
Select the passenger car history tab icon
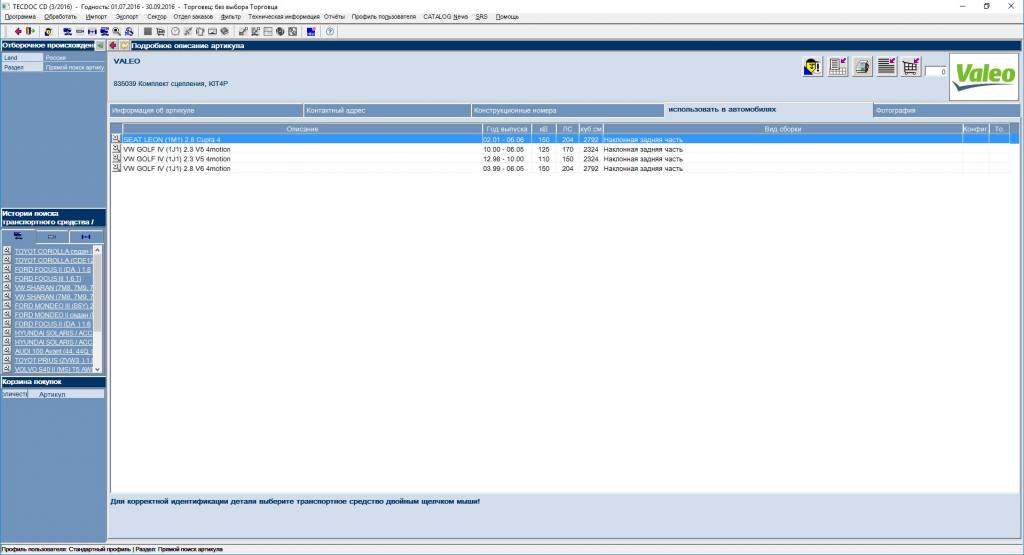tap(18, 236)
